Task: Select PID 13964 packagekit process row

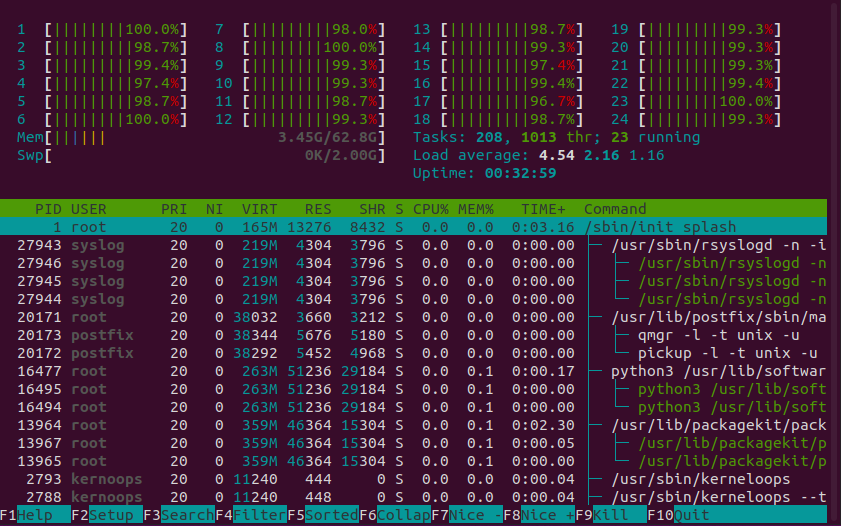Action: click(420, 425)
